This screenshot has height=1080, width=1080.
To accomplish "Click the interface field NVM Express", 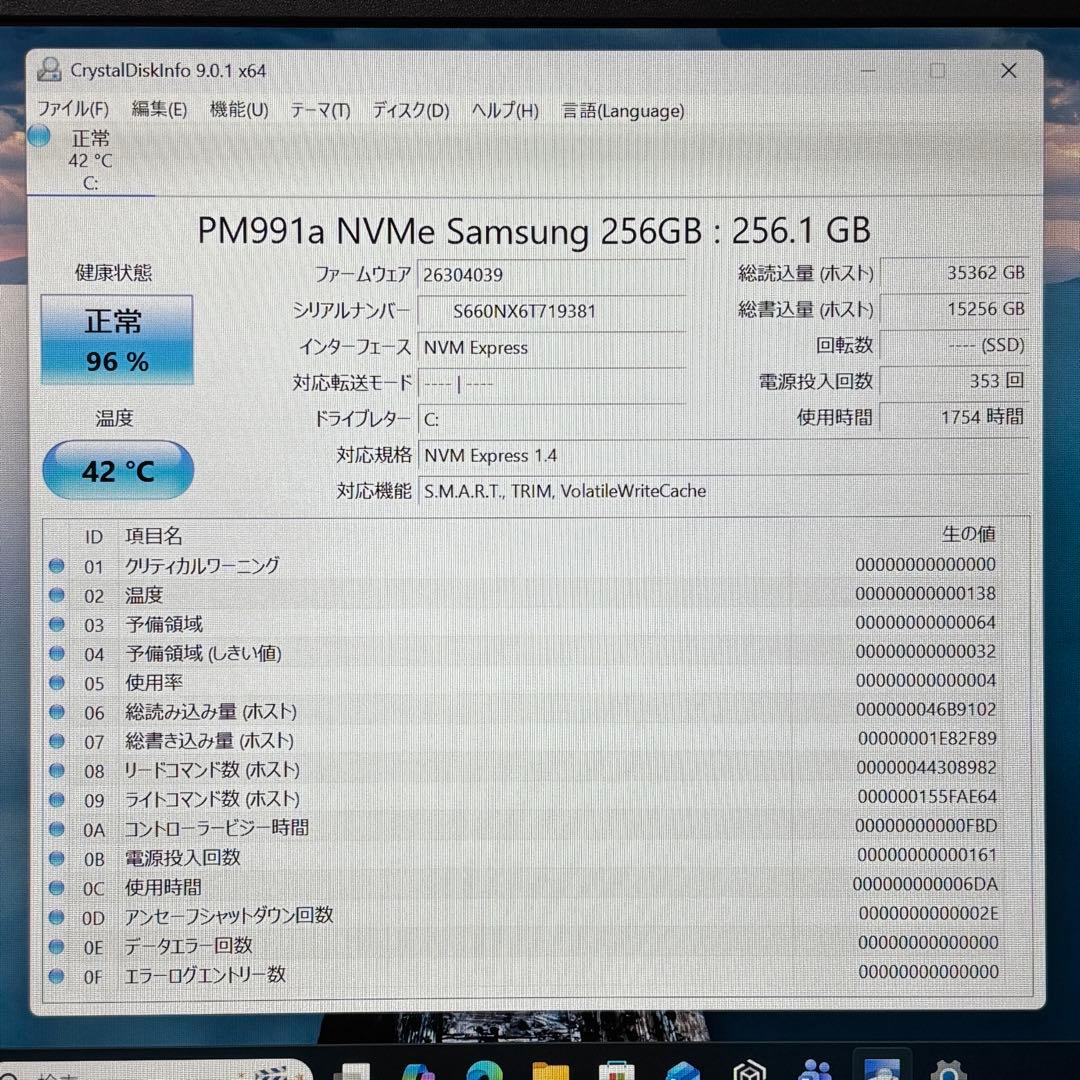I will 552,348.
